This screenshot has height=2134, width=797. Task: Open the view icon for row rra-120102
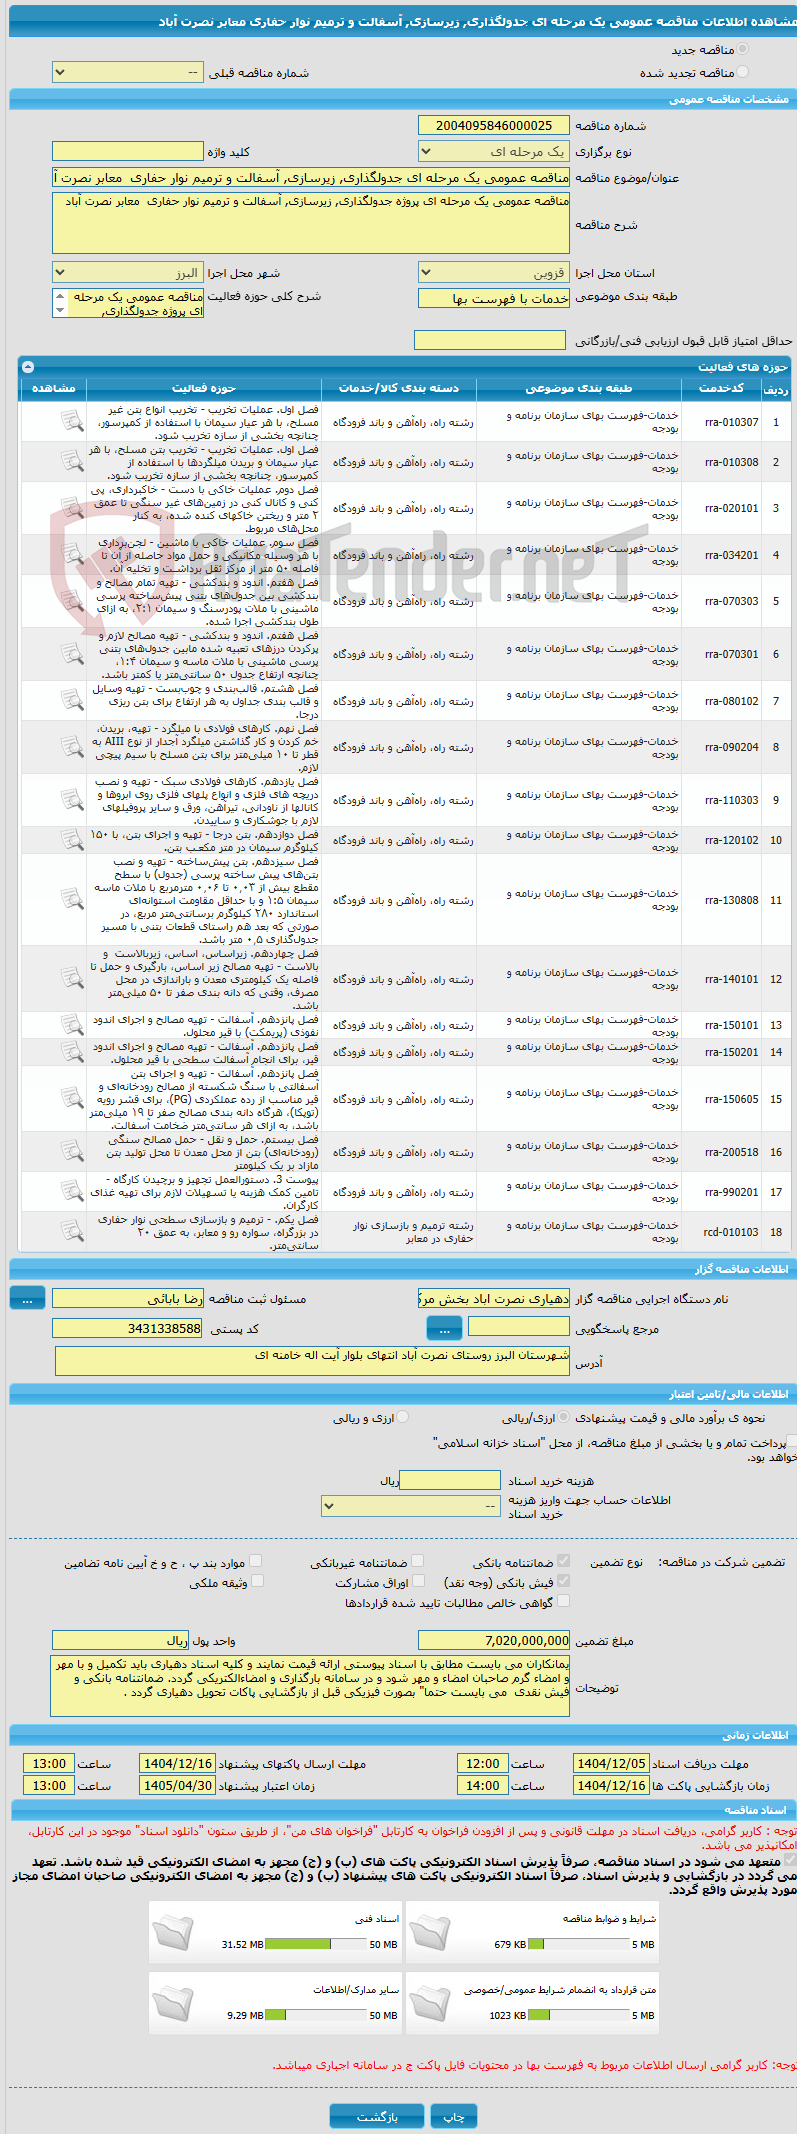click(72, 840)
